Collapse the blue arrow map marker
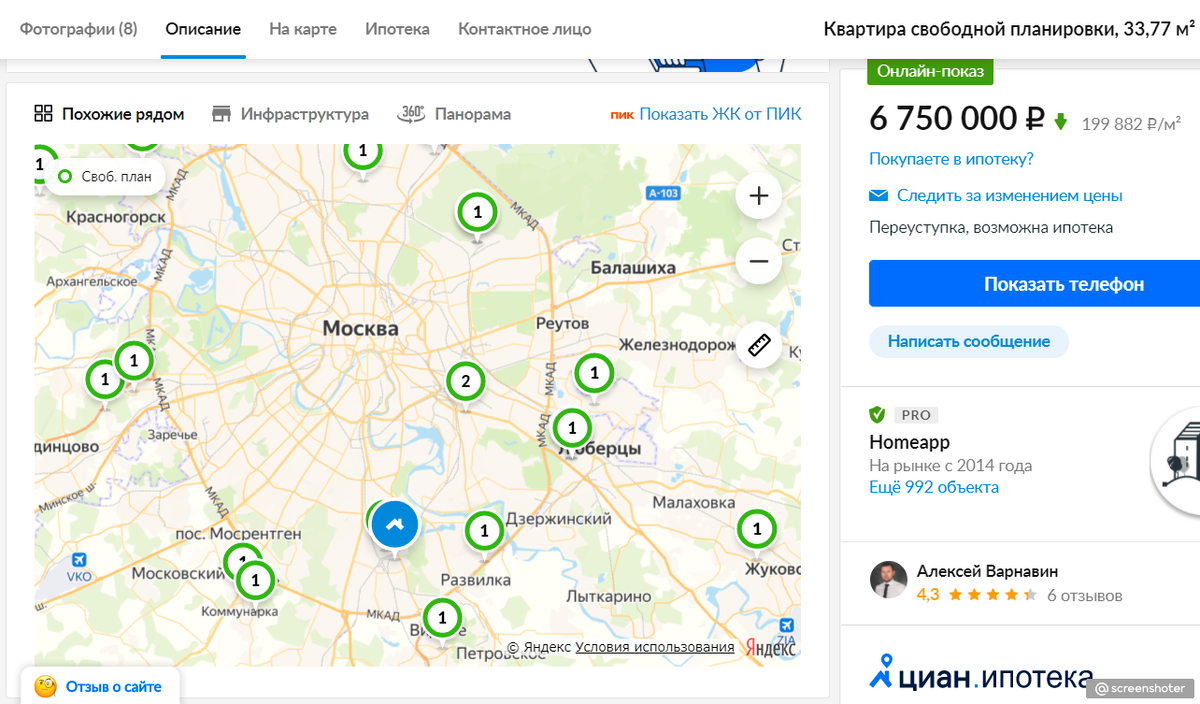The height and width of the screenshot is (704, 1200). (394, 523)
